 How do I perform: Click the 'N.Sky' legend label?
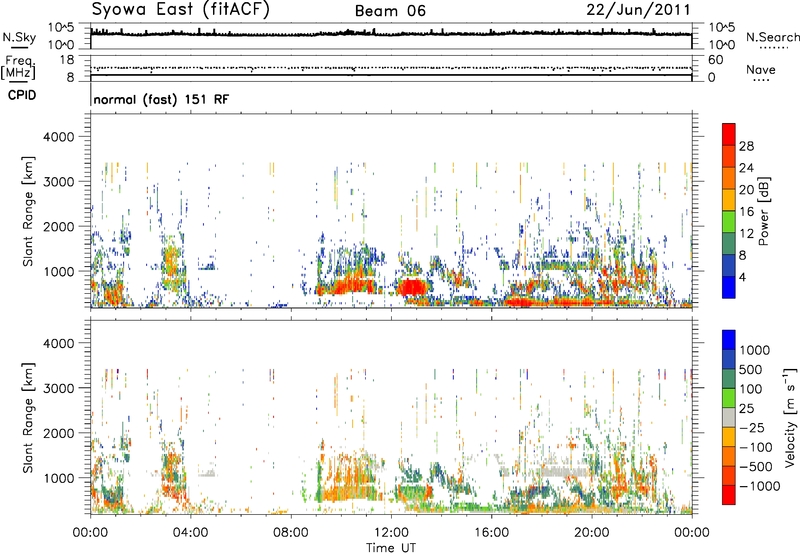(x=19, y=37)
